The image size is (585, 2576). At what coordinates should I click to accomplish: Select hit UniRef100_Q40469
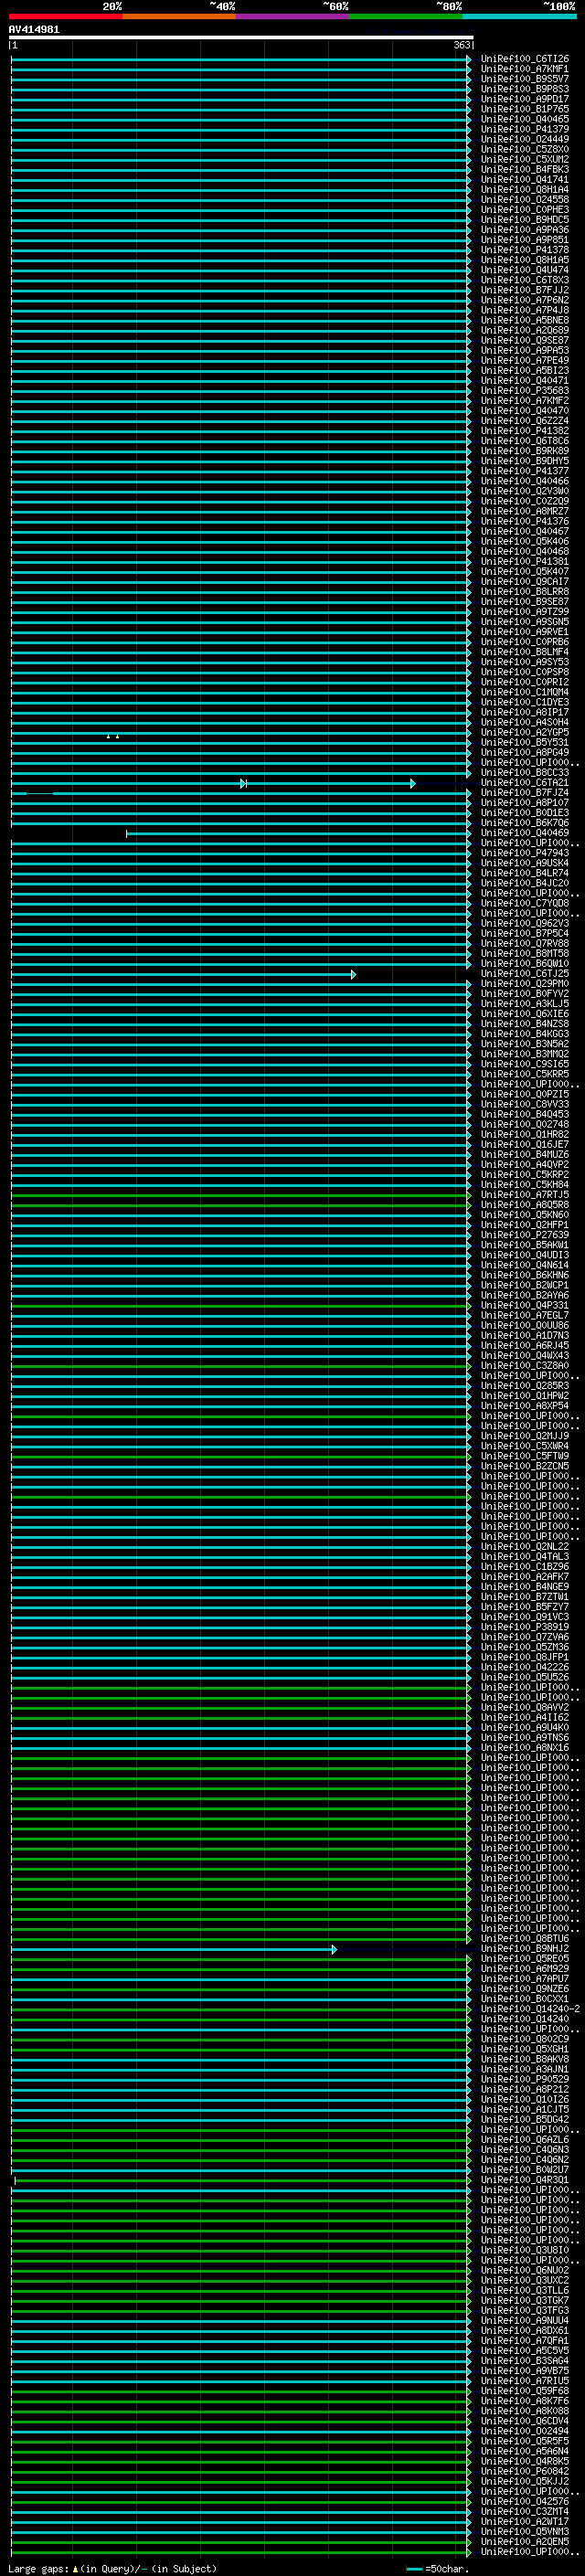524,833
